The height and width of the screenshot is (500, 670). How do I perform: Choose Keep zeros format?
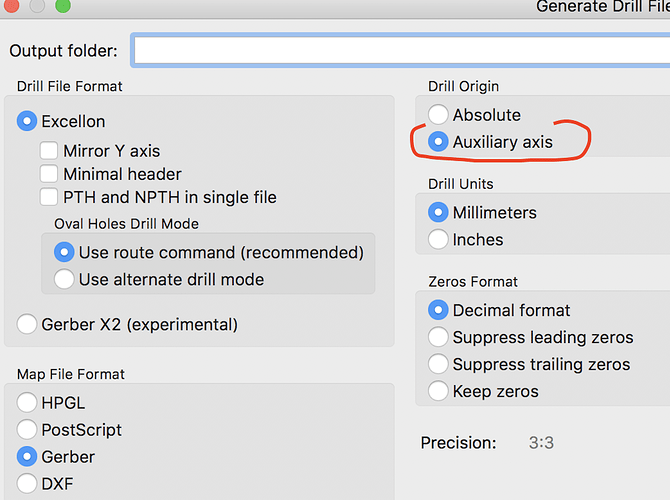438,391
